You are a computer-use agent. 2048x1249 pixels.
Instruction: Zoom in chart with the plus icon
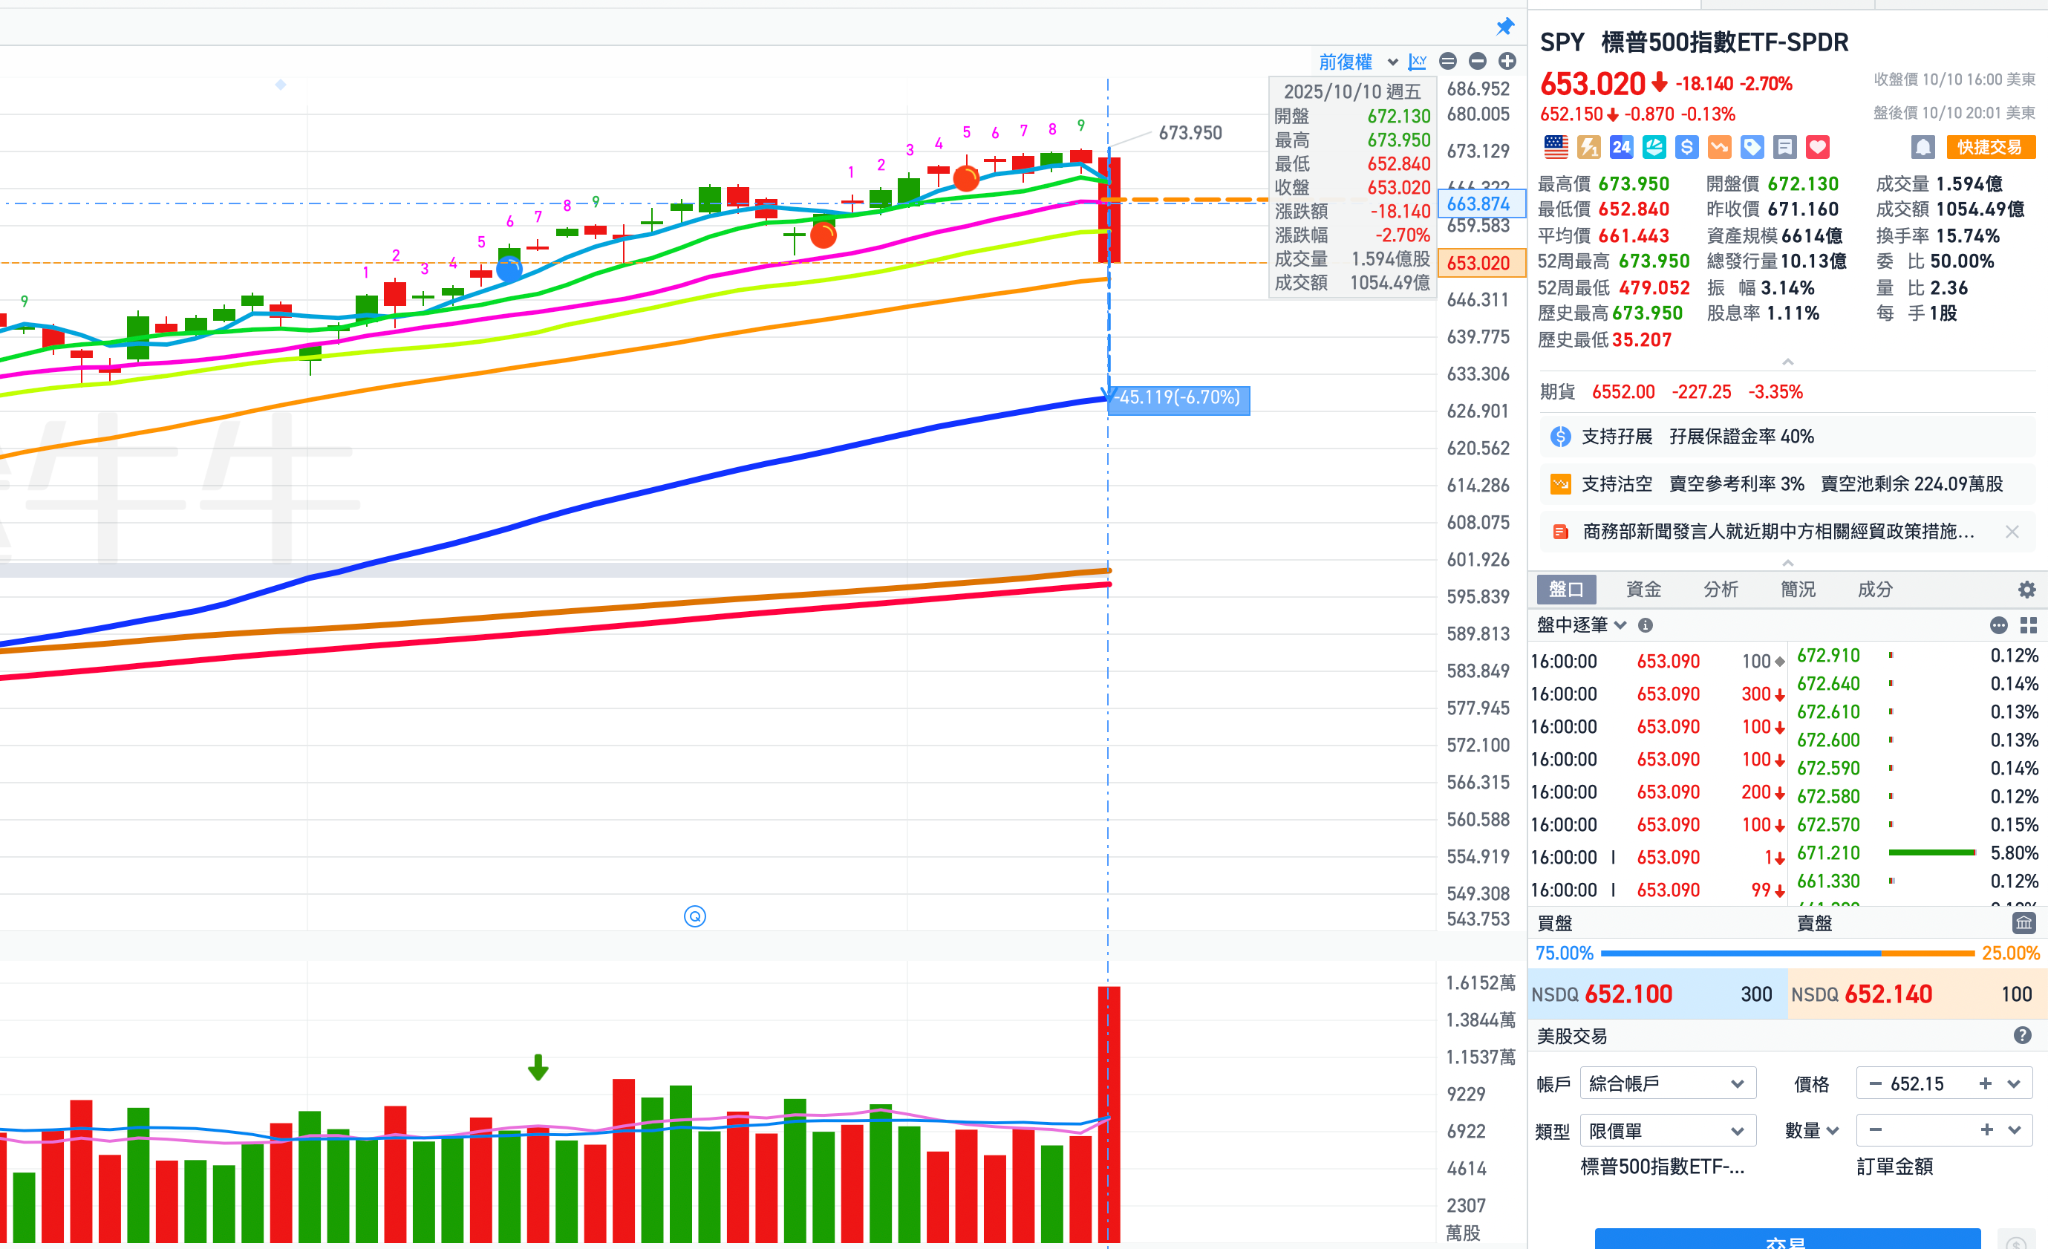click(x=1507, y=62)
